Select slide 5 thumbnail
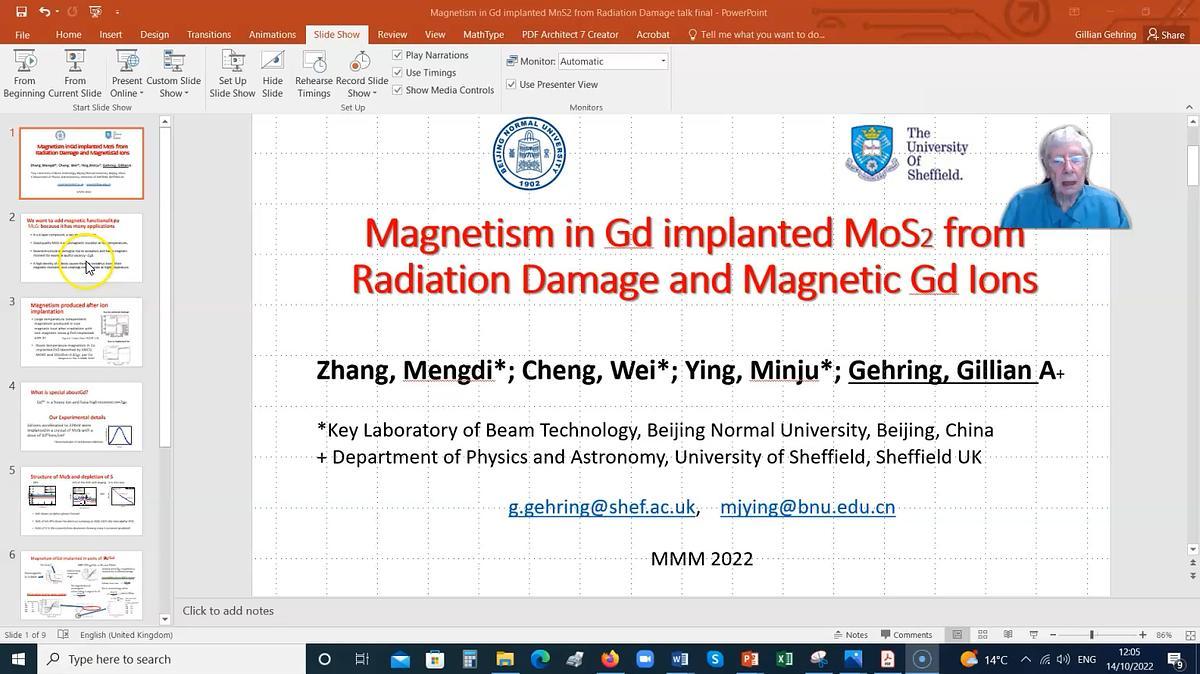Image resolution: width=1200 pixels, height=674 pixels. [83, 500]
